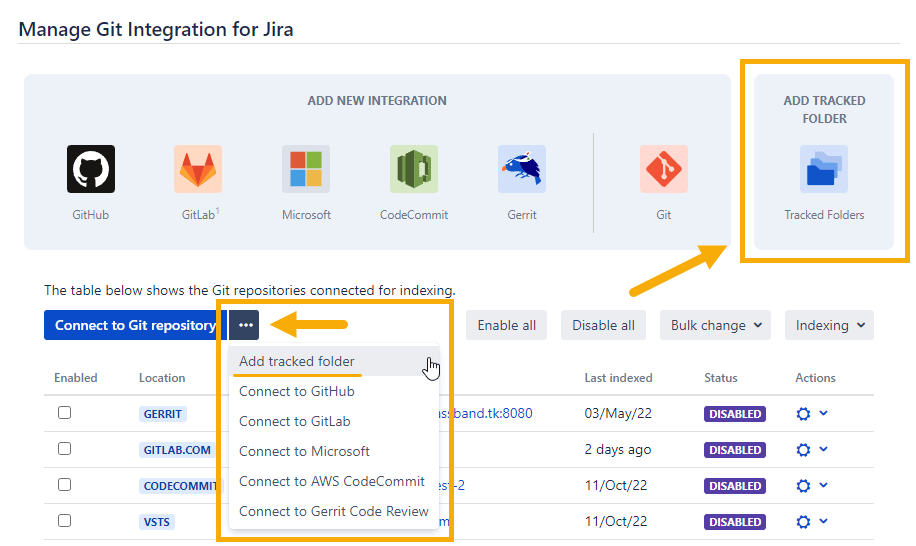Click the GERRIT location tag
The height and width of the screenshot is (546, 916).
[162, 414]
